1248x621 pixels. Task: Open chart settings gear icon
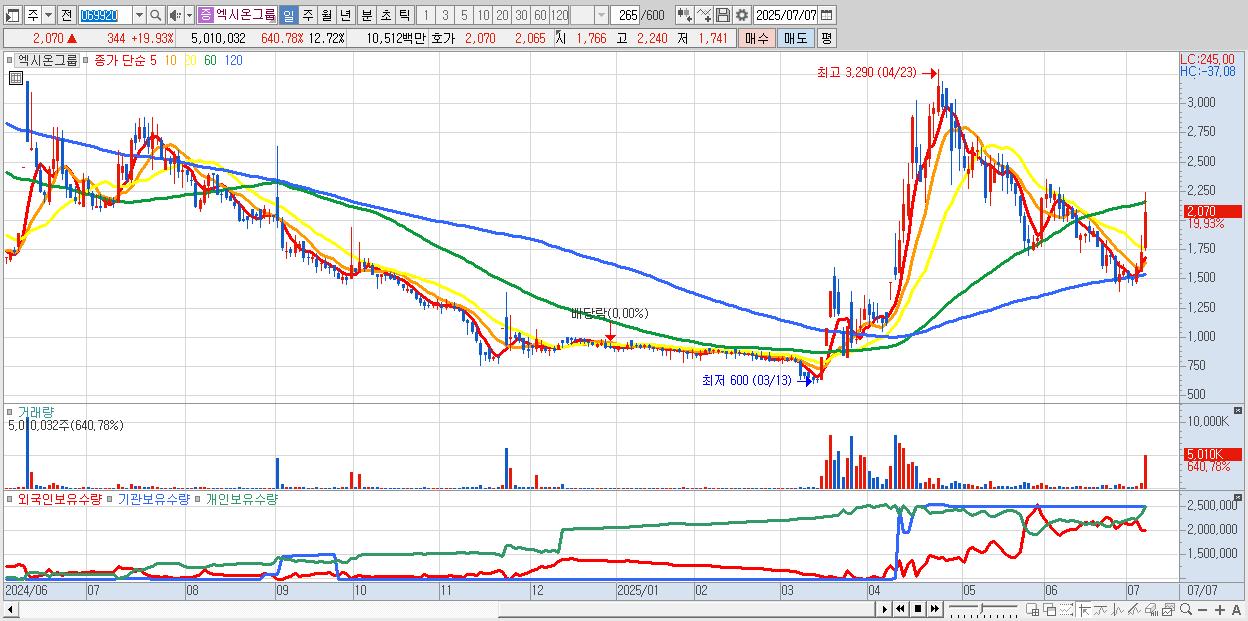[741, 15]
